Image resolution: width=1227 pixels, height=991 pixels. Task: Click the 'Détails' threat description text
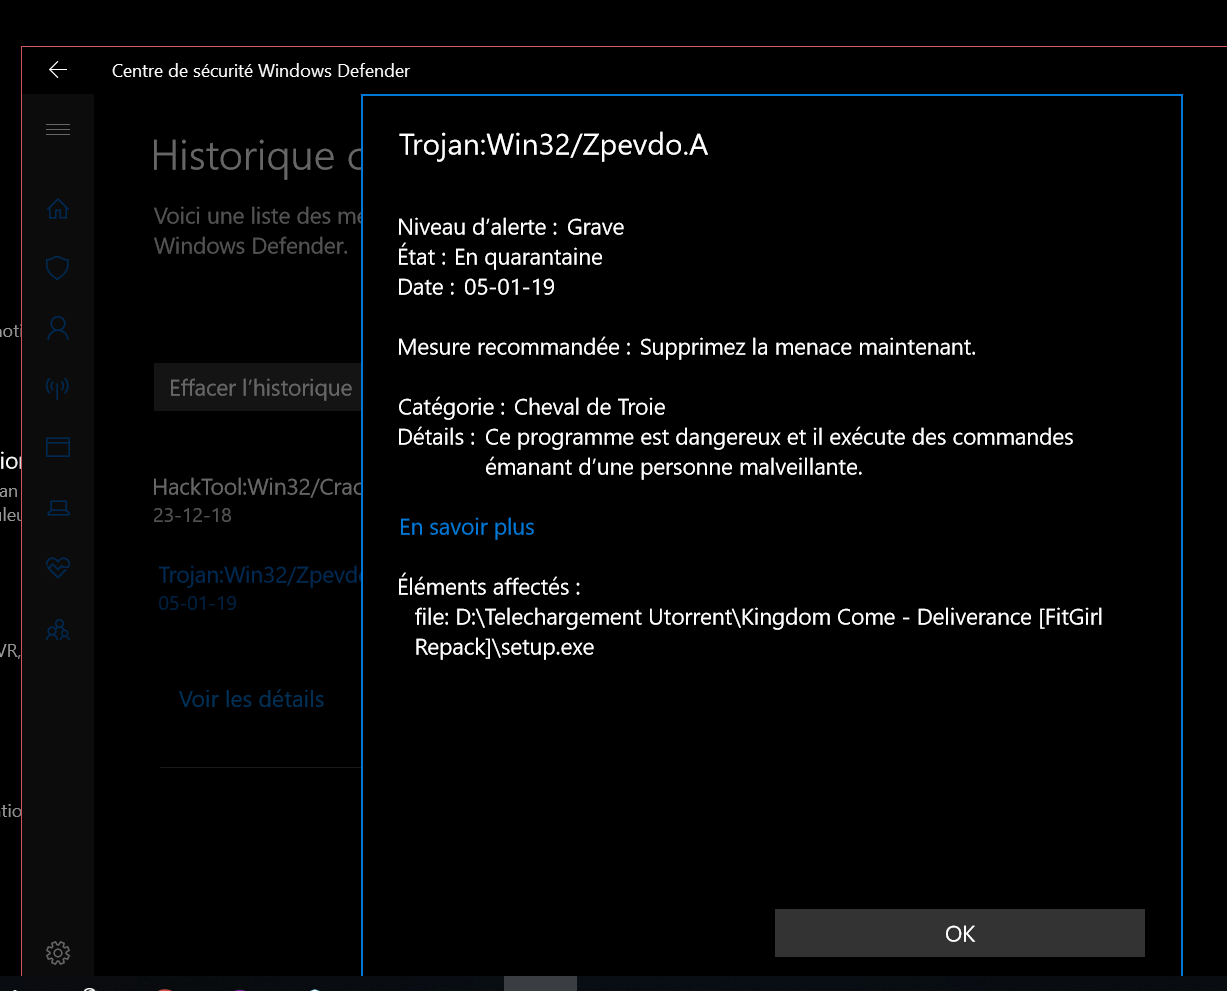point(736,452)
